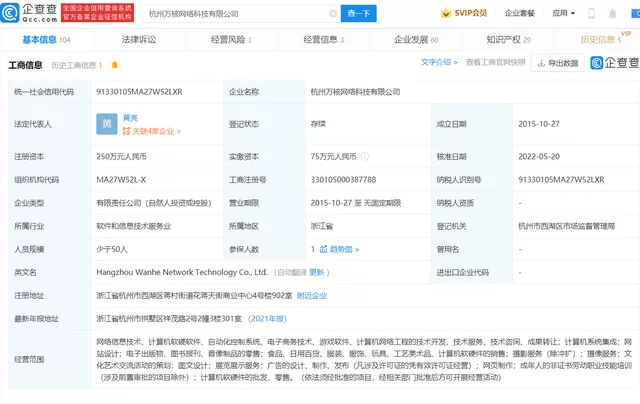Select registration number 330105000387788
Image resolution: width=640 pixels, height=404 pixels.
[x=343, y=180]
